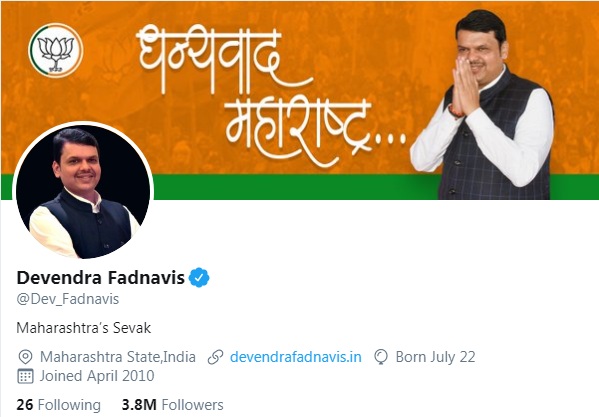This screenshot has width=599, height=417.
Task: Click the location pin icon
Action: [x=25, y=357]
